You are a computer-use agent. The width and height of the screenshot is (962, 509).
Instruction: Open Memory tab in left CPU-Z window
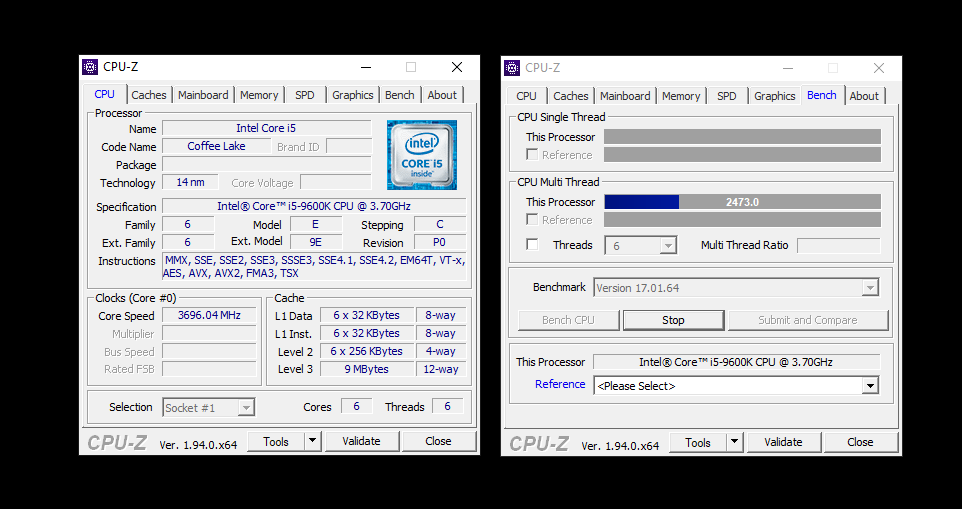click(x=259, y=95)
